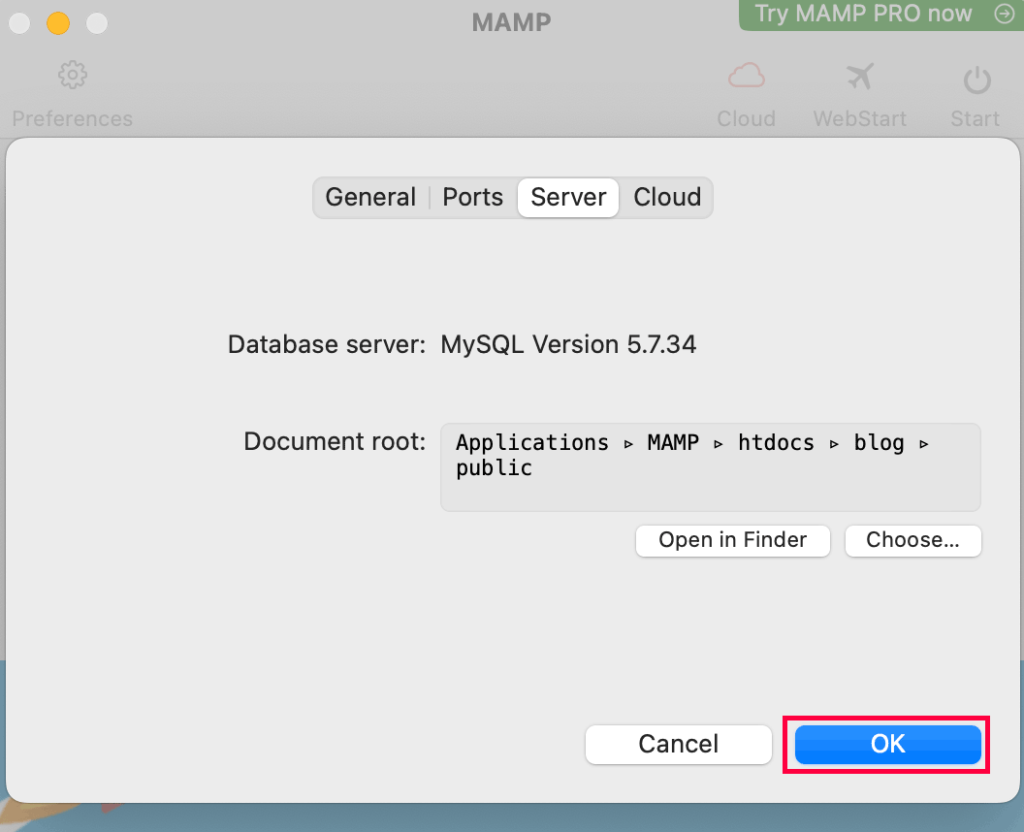Image resolution: width=1024 pixels, height=832 pixels.
Task: Click the htdocs segment in document root path
Action: tap(776, 443)
